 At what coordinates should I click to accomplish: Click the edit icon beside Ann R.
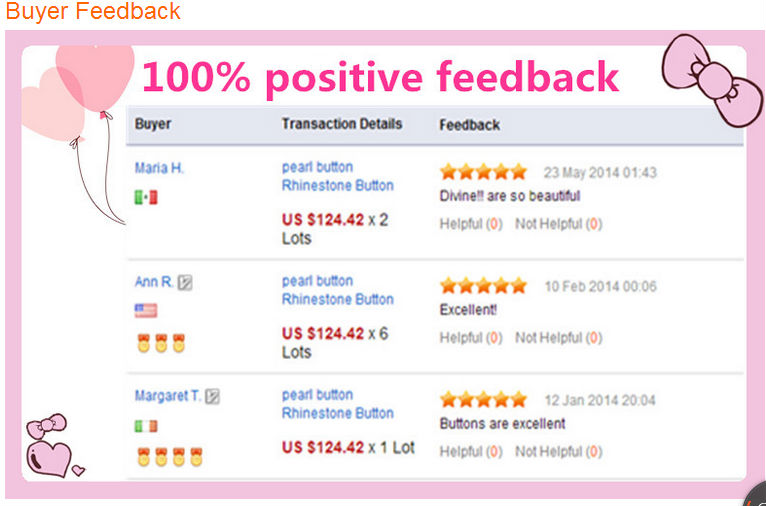185,282
